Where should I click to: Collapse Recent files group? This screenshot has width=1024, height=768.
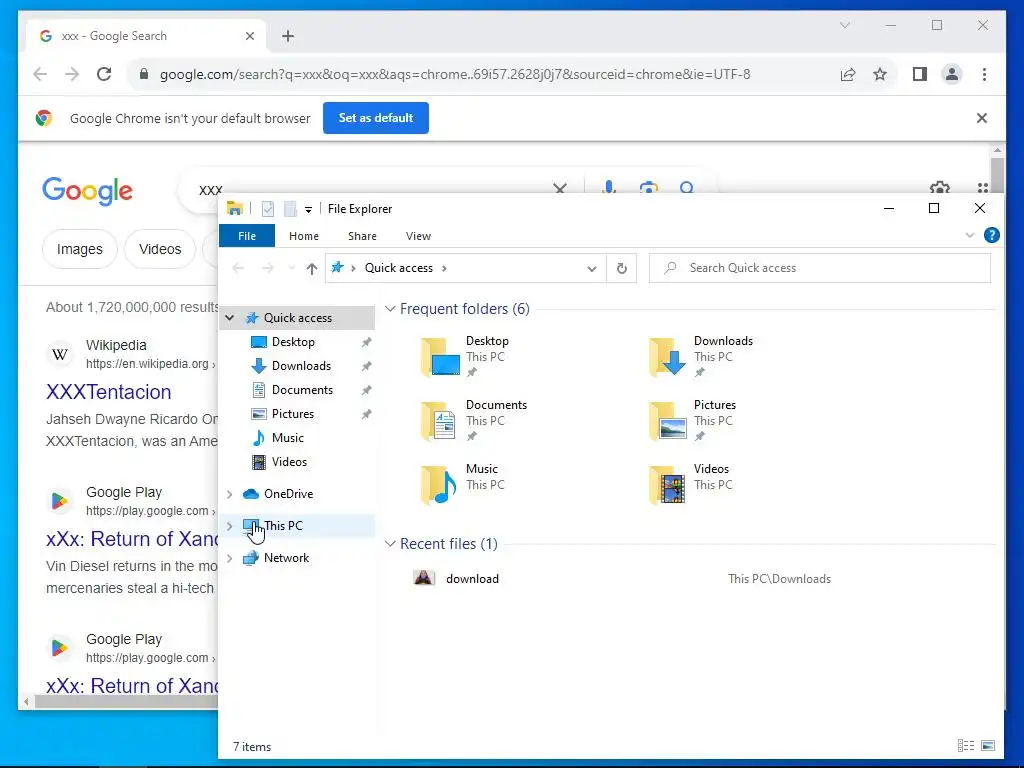pyautogui.click(x=390, y=543)
